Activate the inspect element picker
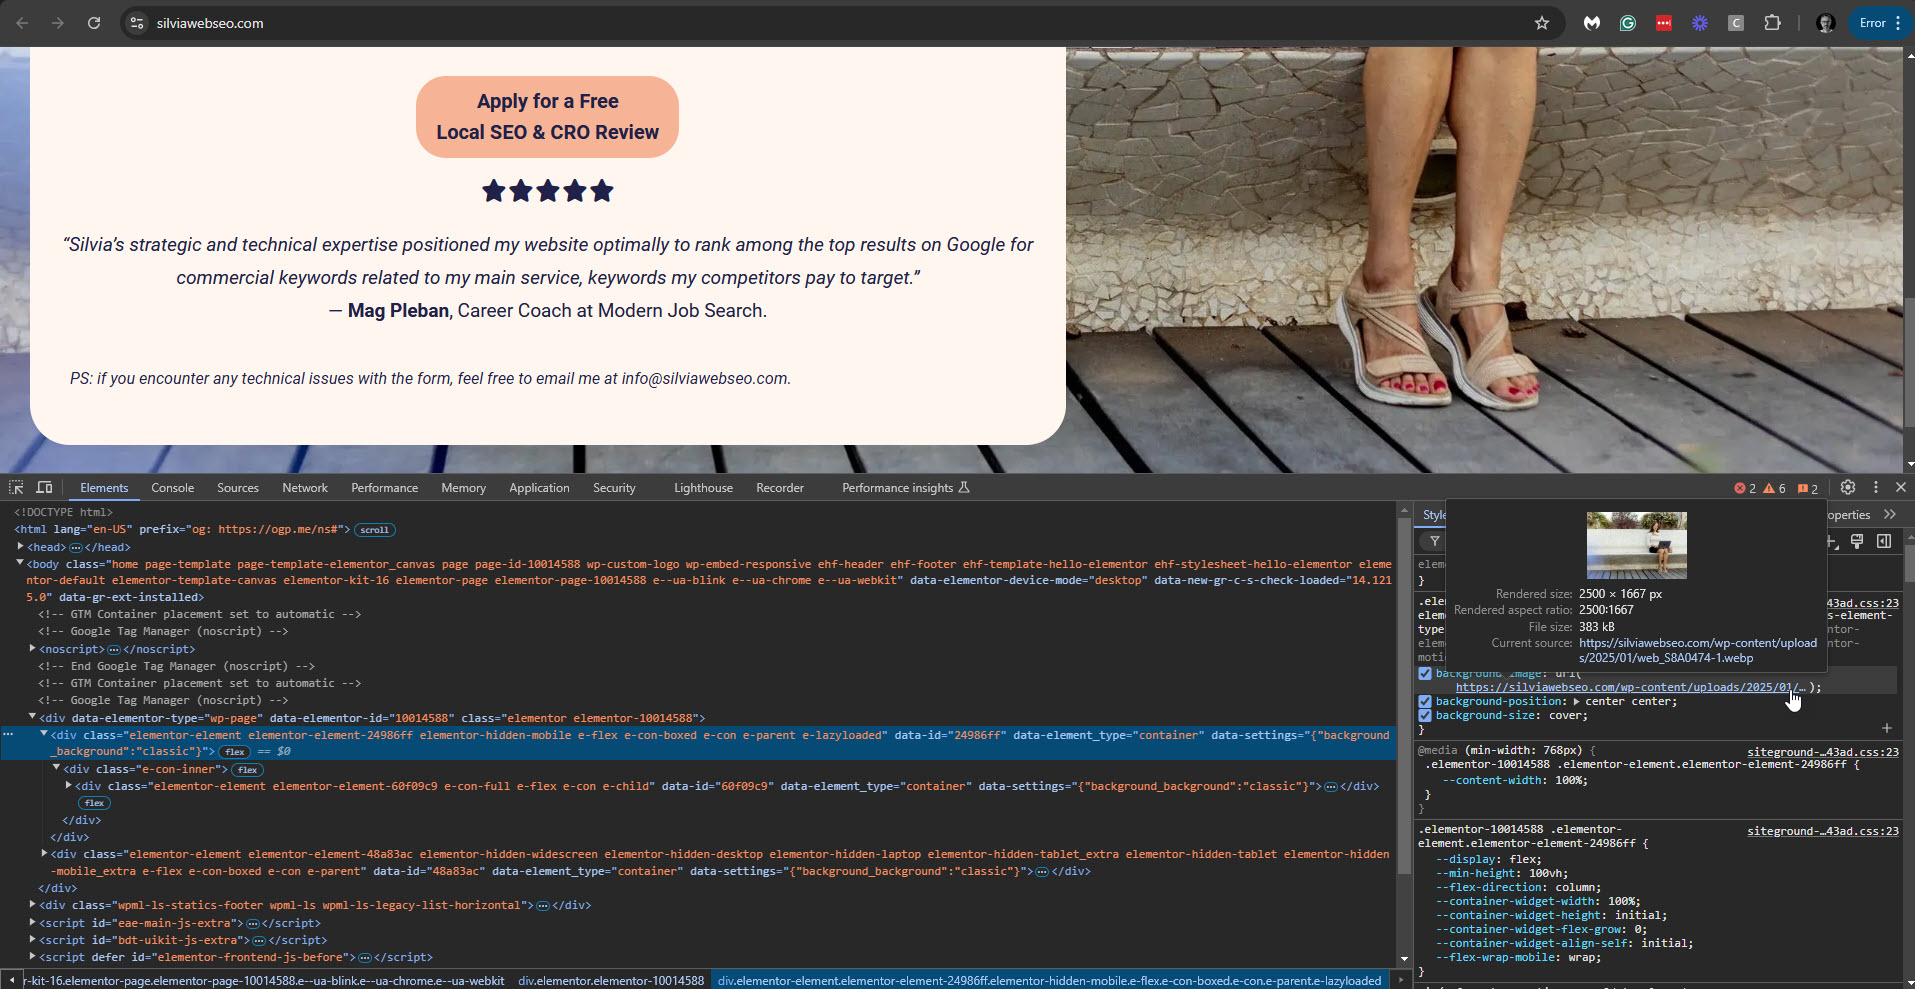Screen dimensions: 1915x989 [16, 487]
